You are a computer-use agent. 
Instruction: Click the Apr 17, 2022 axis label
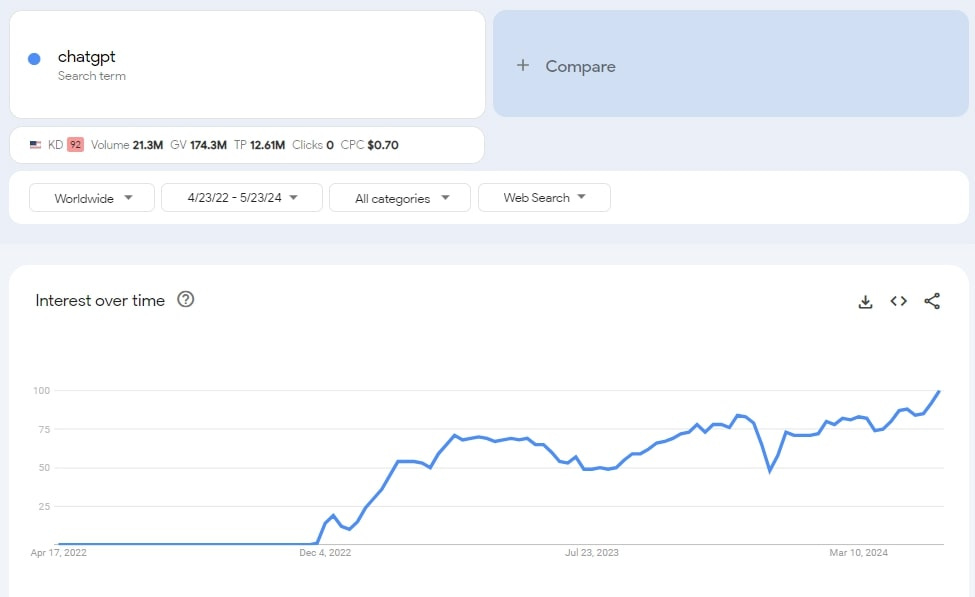tap(58, 552)
